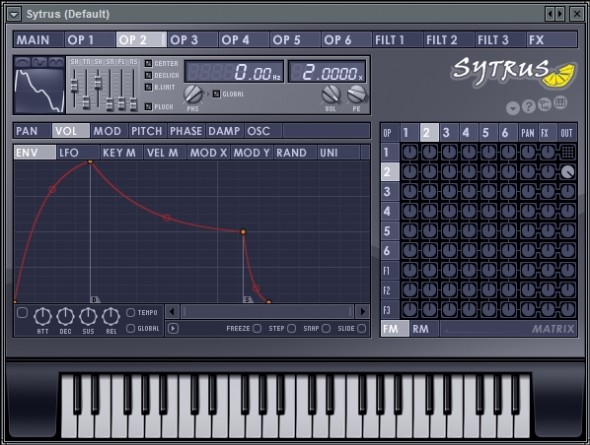Switch to the MOD X editor tab

[208, 153]
